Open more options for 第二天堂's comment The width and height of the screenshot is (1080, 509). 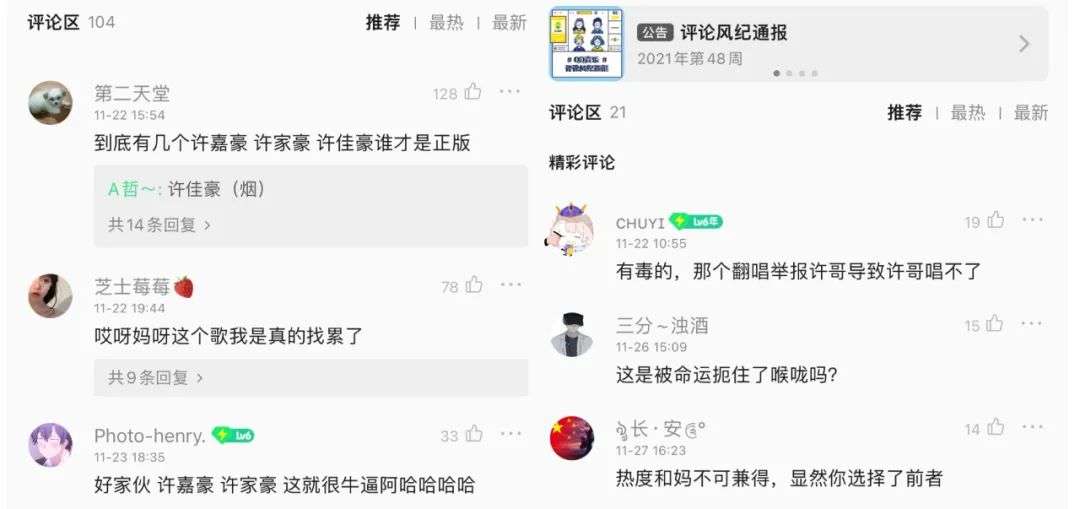coord(510,92)
